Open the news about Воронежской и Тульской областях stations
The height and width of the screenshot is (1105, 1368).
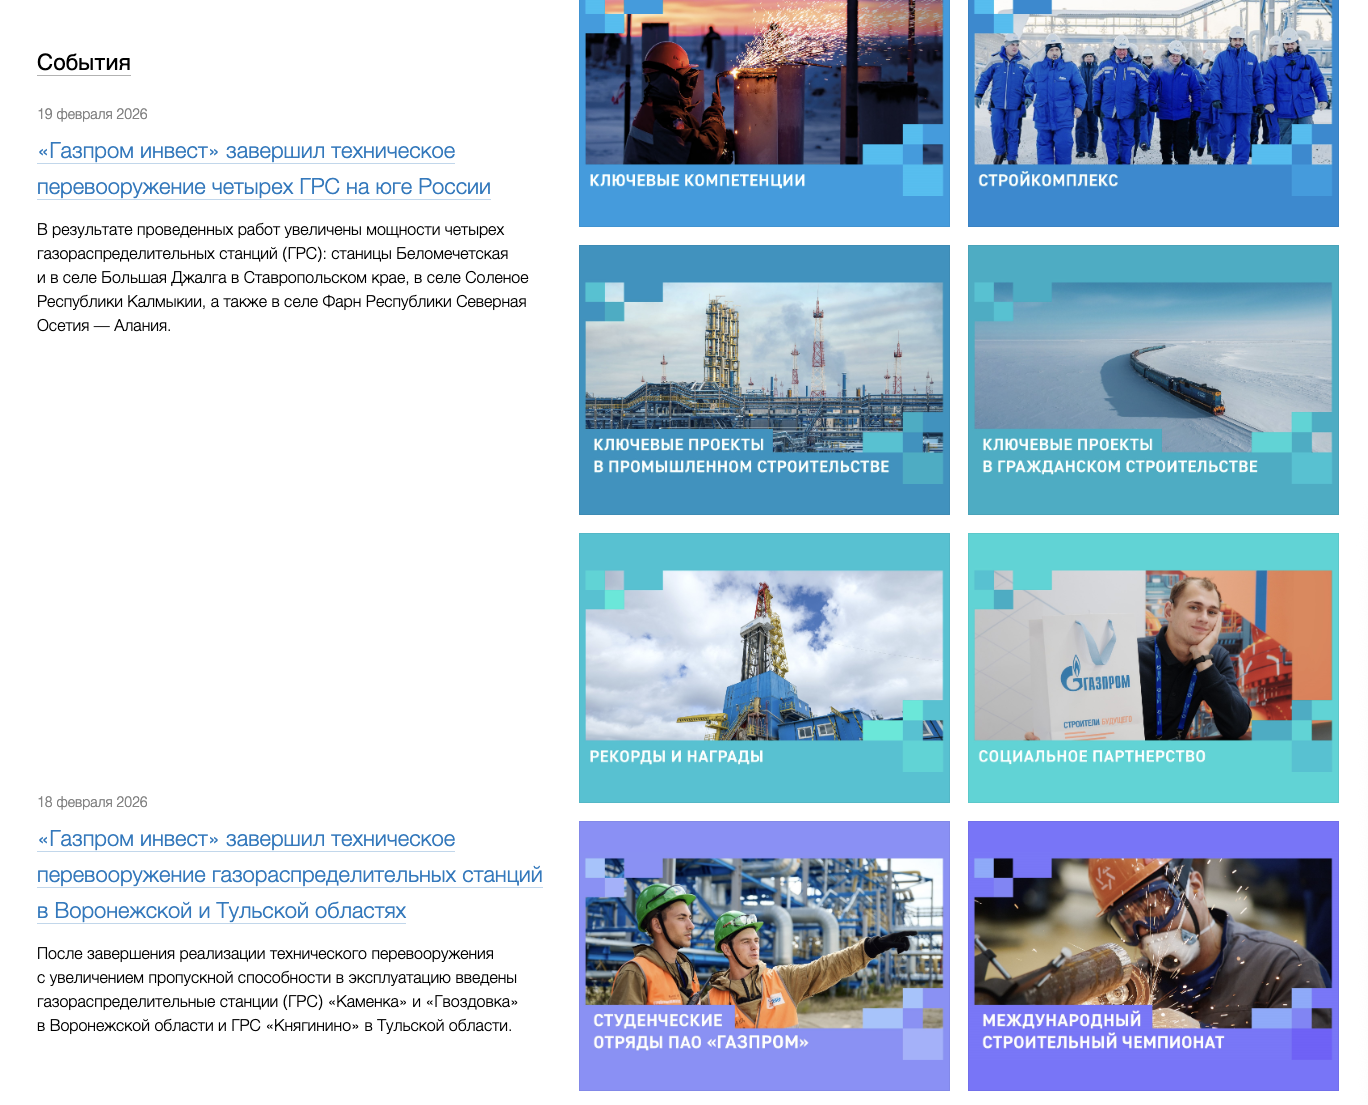coord(289,875)
